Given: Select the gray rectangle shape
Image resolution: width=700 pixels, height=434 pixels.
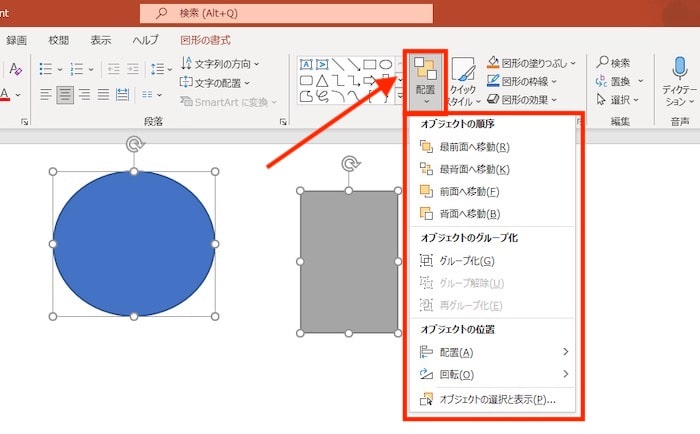Looking at the screenshot, I should [348, 261].
